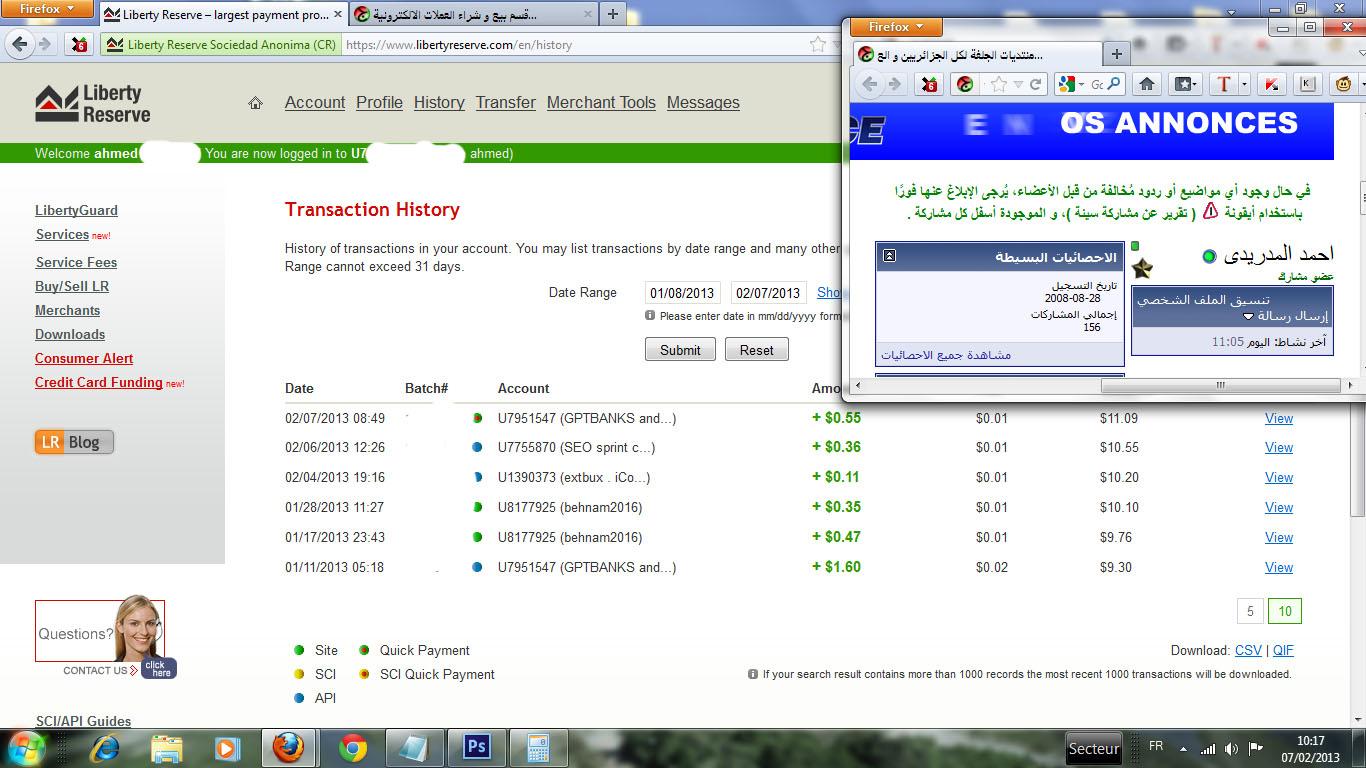Open bookmarks menu button in forum window
Screen dimensions: 1366x768
click(1185, 84)
